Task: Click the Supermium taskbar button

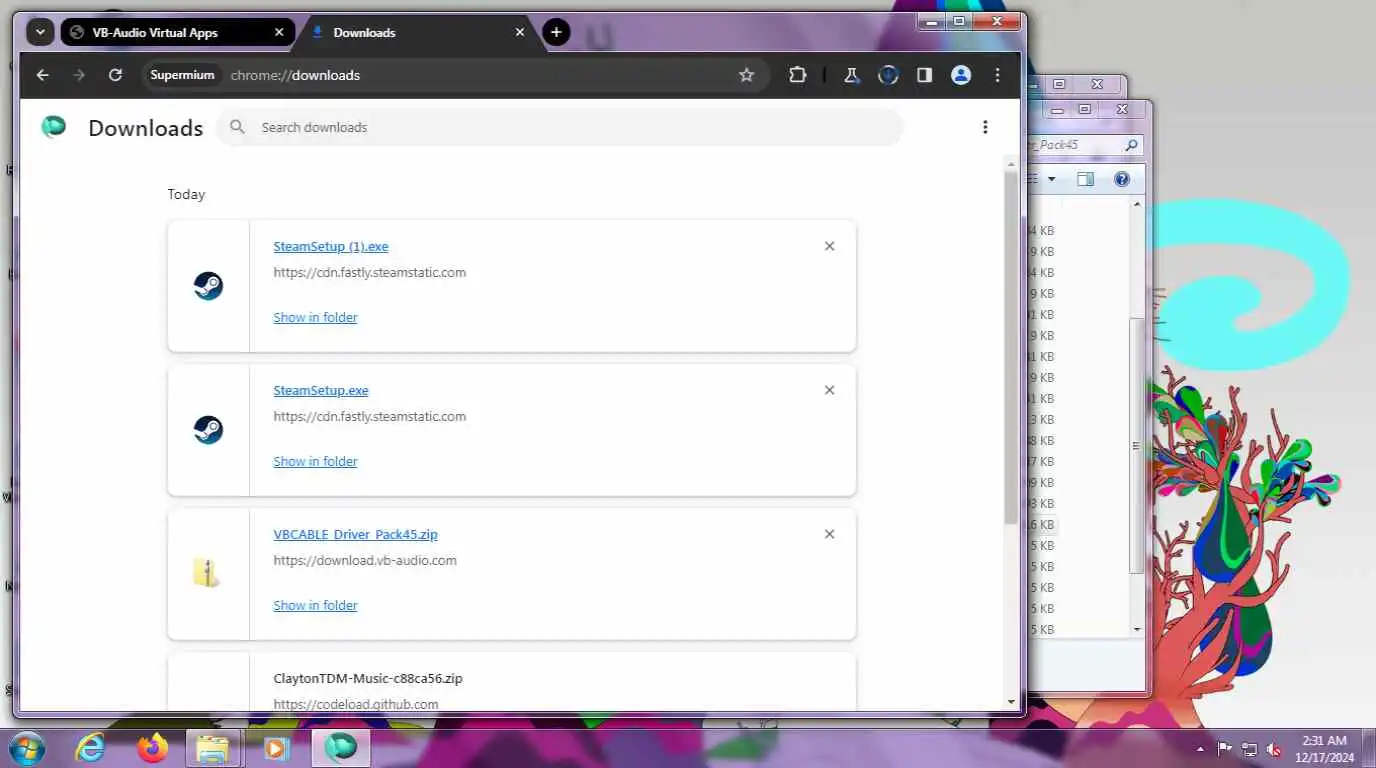Action: [341, 748]
